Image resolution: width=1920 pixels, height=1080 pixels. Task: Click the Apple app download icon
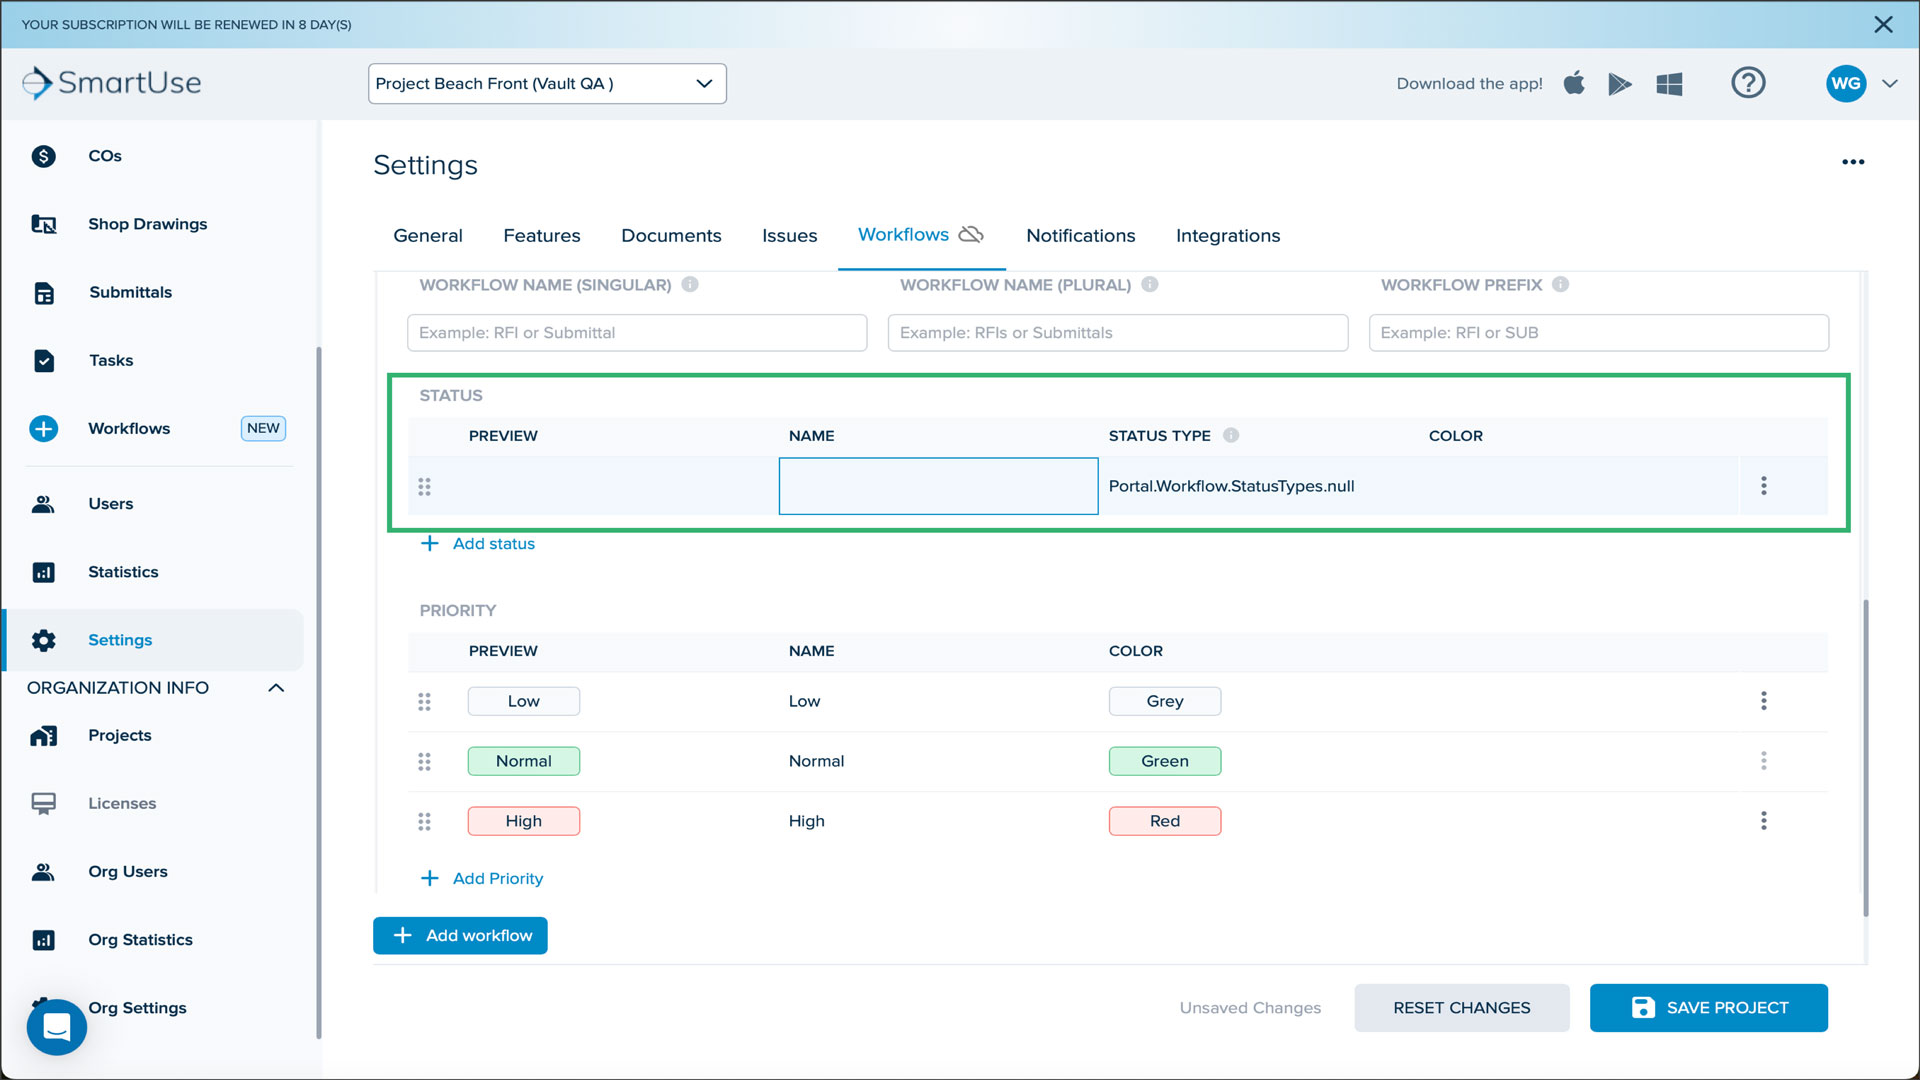point(1574,83)
